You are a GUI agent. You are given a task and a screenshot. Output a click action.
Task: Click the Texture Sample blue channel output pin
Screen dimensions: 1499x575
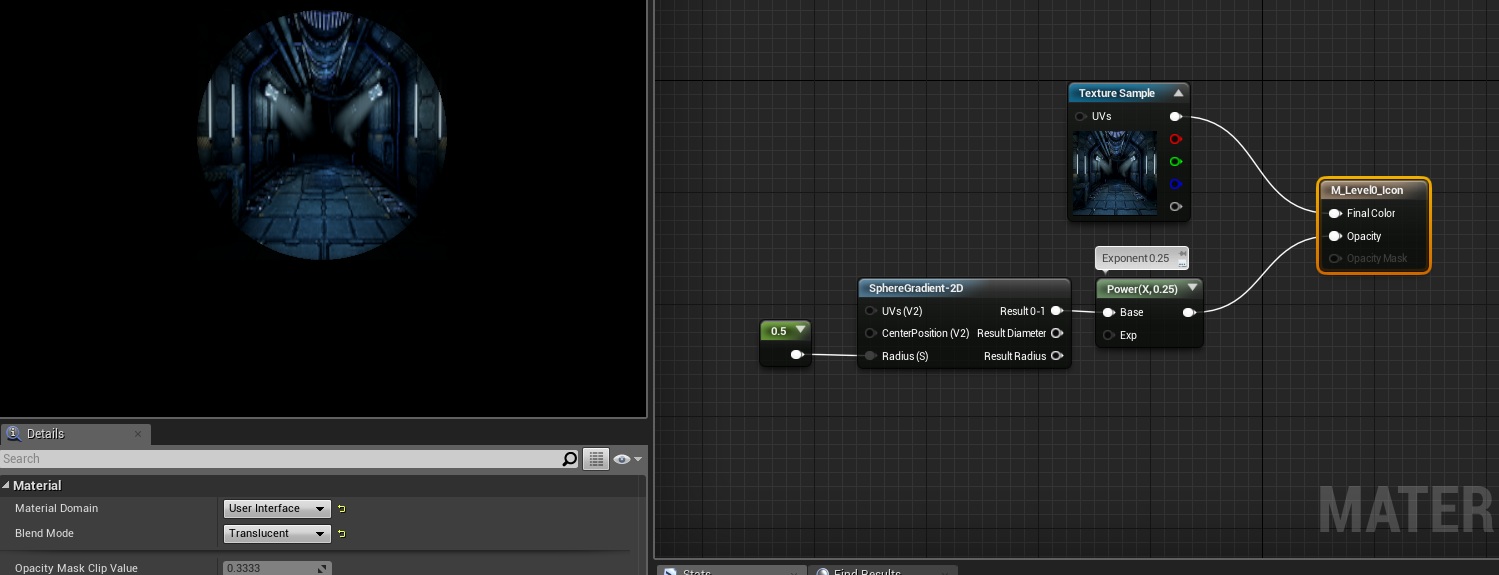pyautogui.click(x=1176, y=184)
